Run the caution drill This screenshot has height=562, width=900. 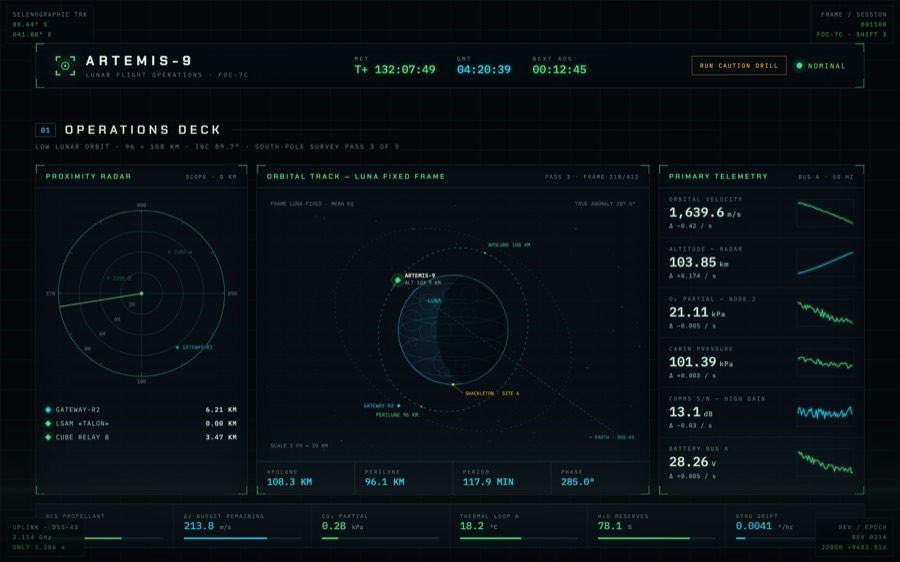click(739, 65)
